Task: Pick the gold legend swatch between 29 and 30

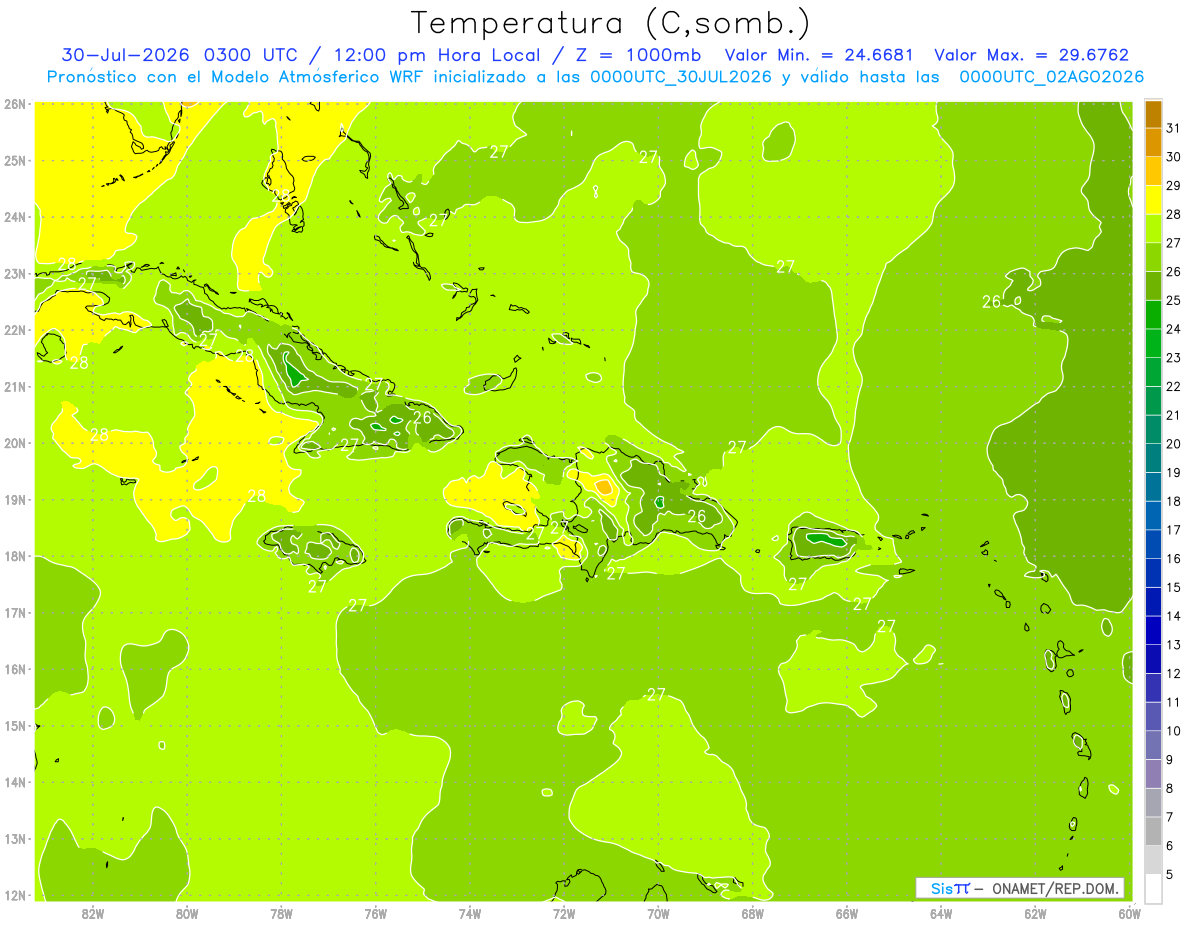Action: click(1153, 171)
